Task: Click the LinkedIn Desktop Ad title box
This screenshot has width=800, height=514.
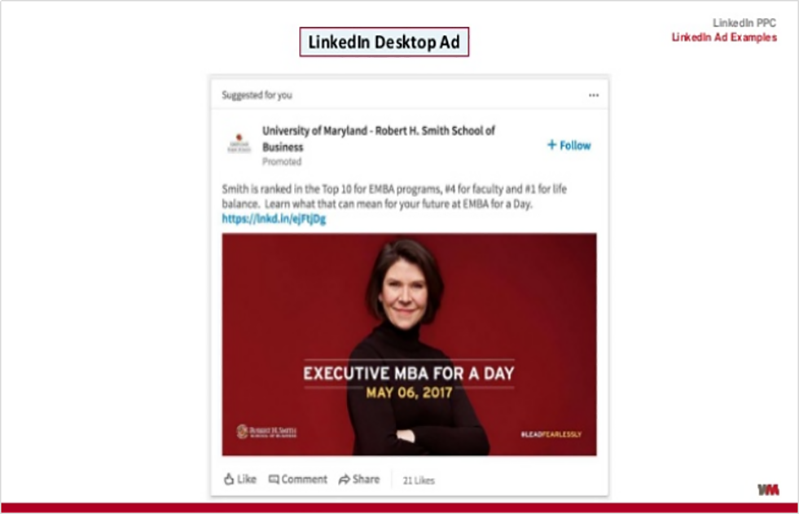Action: pos(384,42)
